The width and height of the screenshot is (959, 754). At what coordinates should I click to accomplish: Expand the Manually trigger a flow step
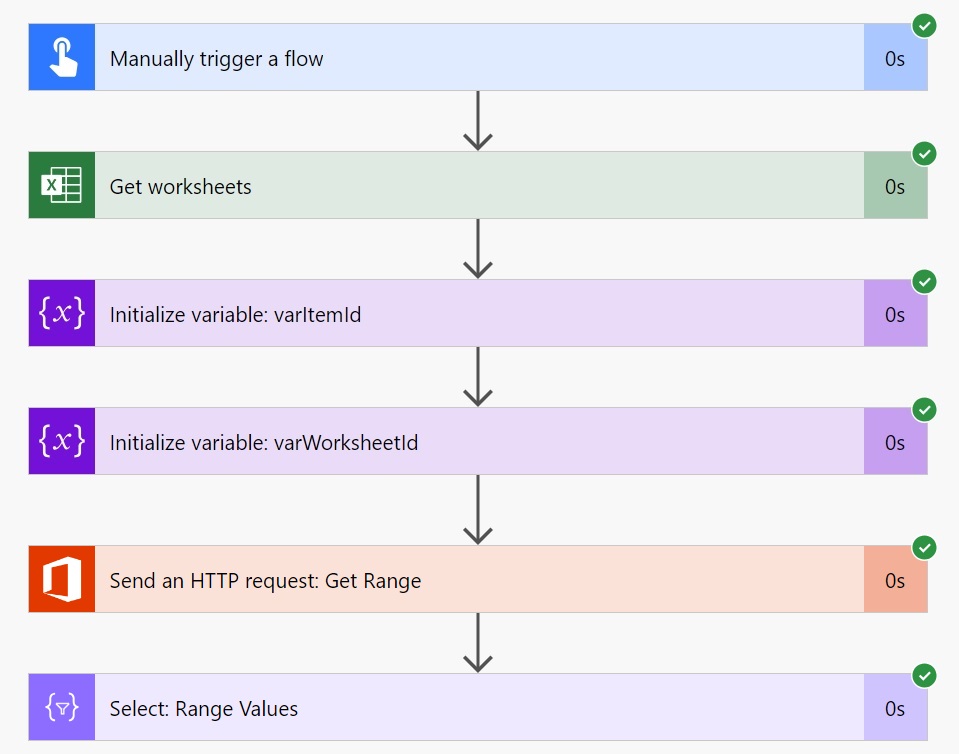tap(479, 57)
